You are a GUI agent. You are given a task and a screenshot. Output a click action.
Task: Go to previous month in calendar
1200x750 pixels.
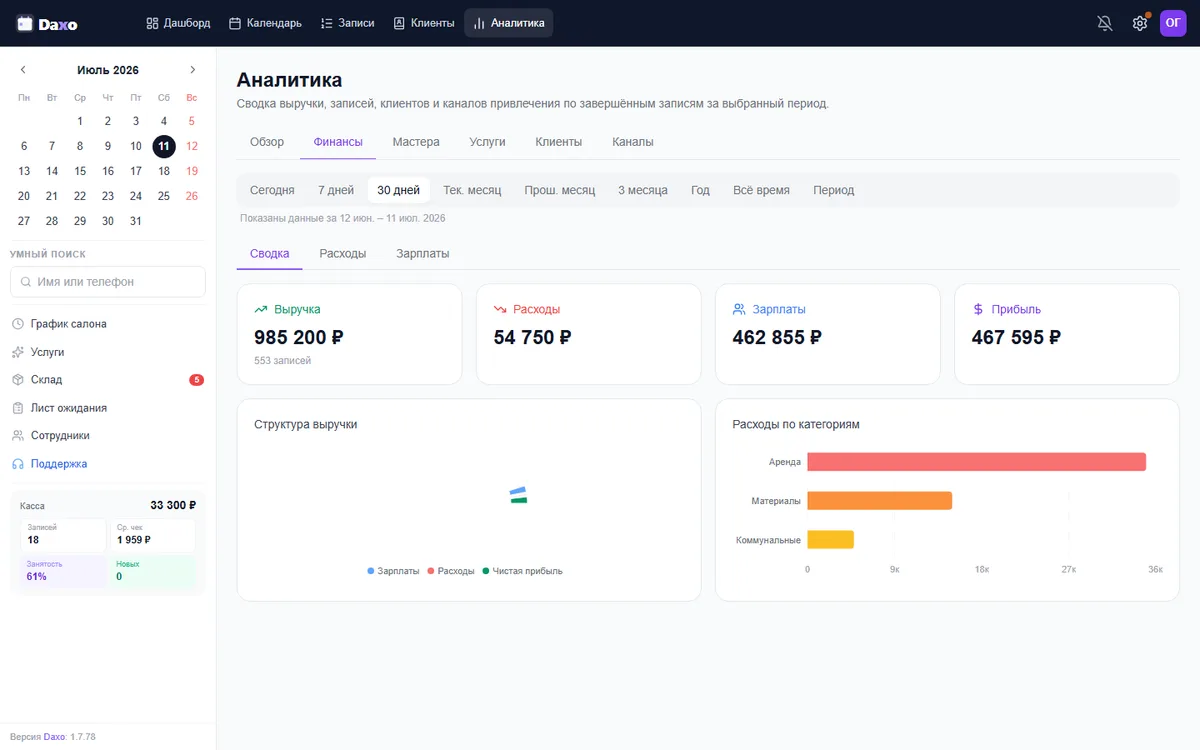coord(23,70)
